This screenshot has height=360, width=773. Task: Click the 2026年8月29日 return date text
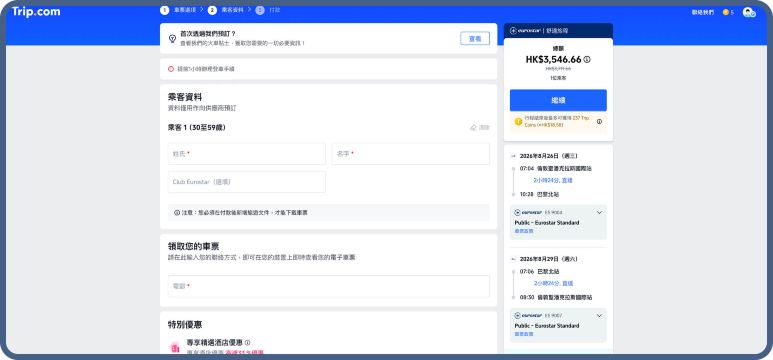click(549, 259)
